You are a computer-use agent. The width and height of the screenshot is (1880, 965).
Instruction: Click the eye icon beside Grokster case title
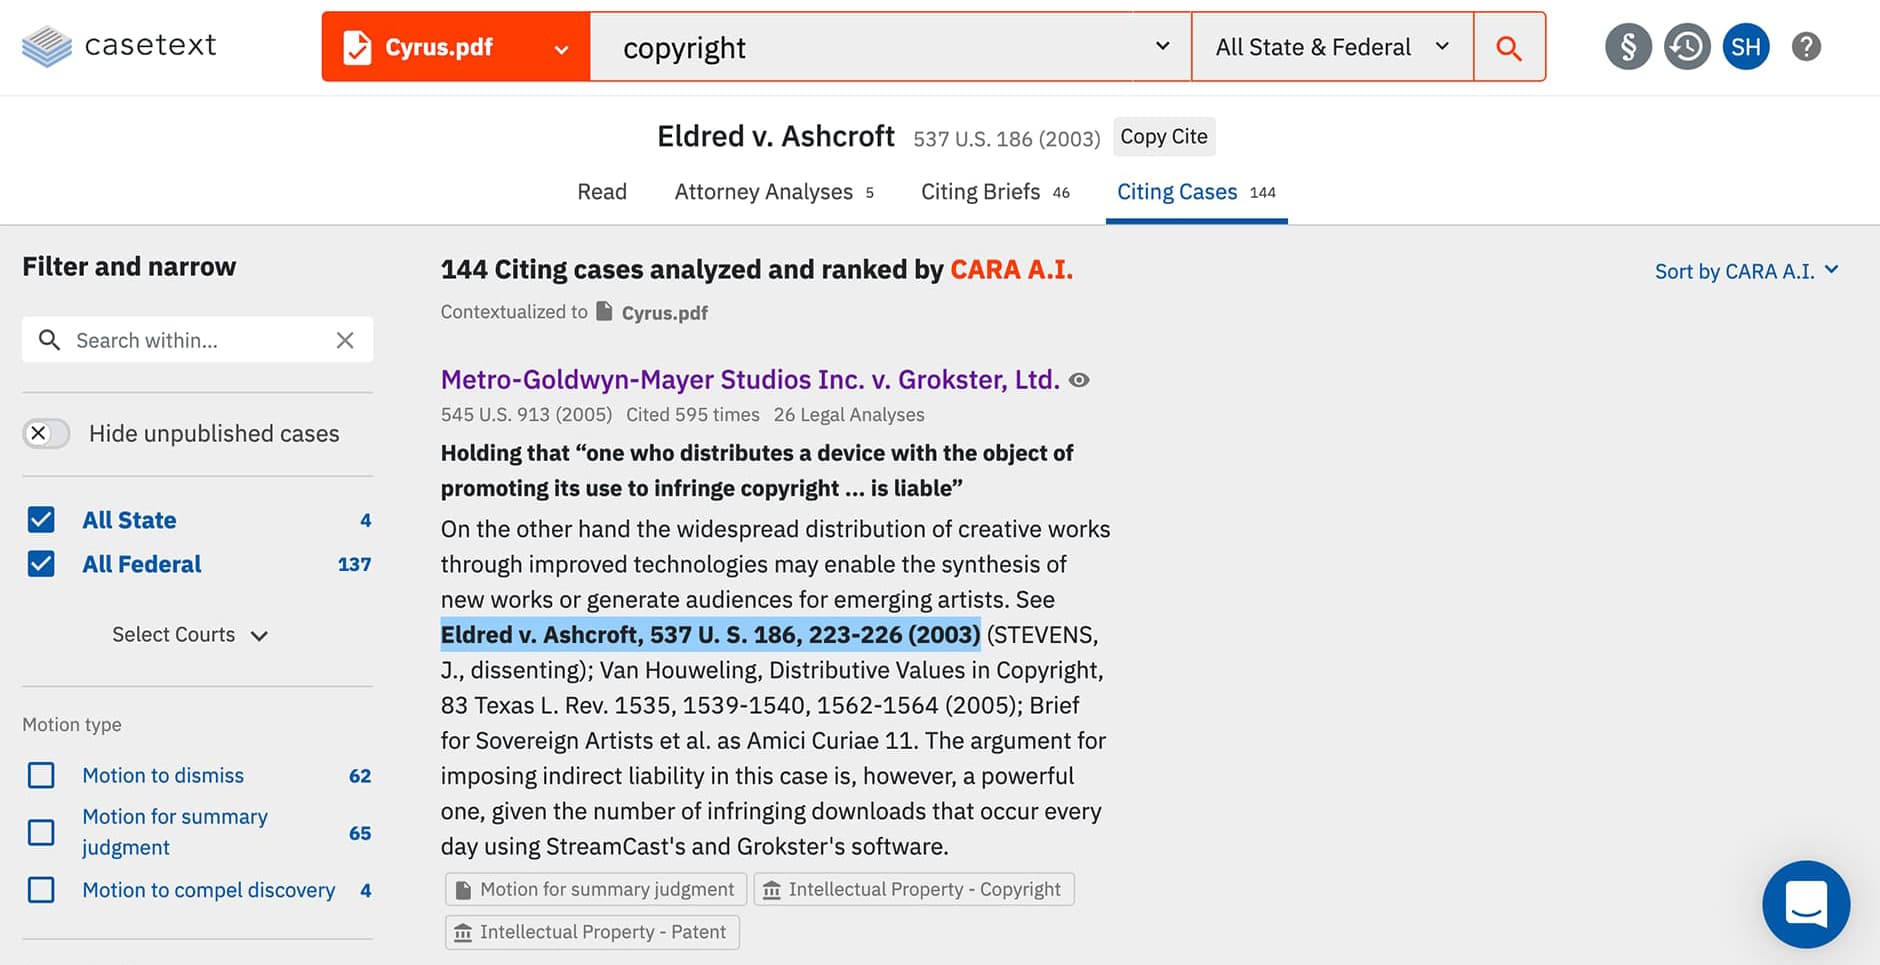pyautogui.click(x=1079, y=380)
